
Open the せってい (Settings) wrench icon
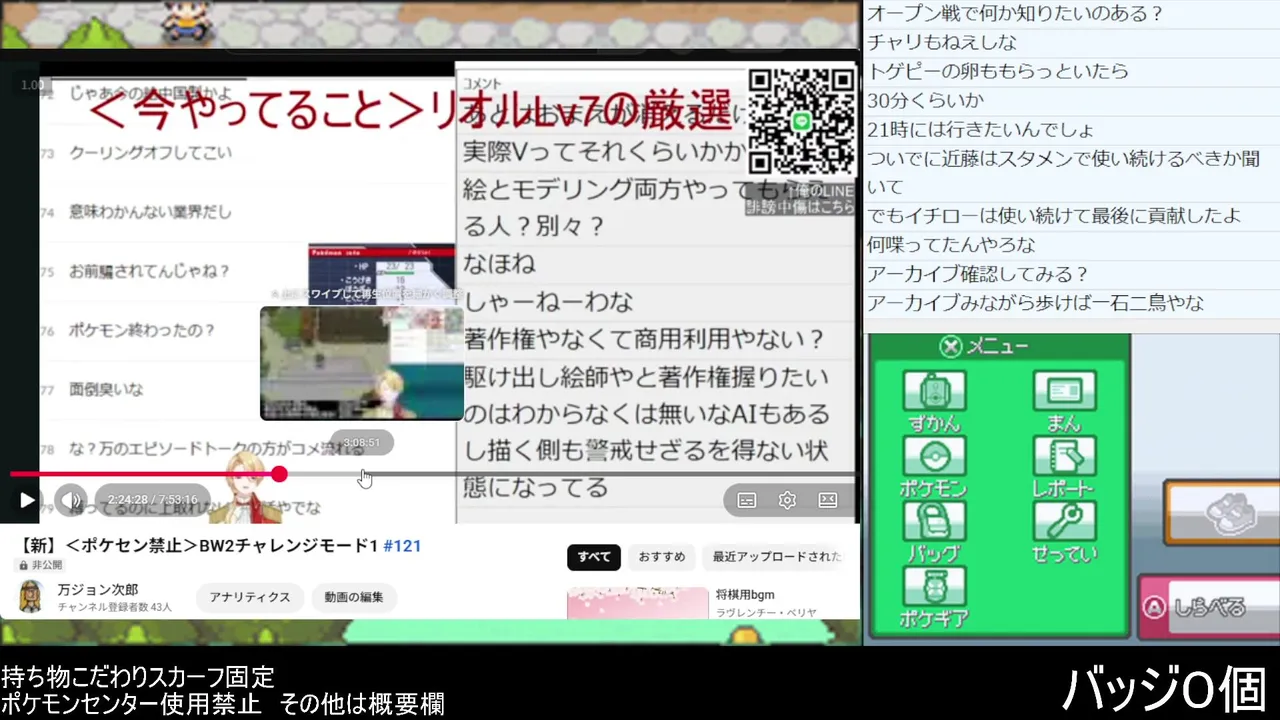1064,532
